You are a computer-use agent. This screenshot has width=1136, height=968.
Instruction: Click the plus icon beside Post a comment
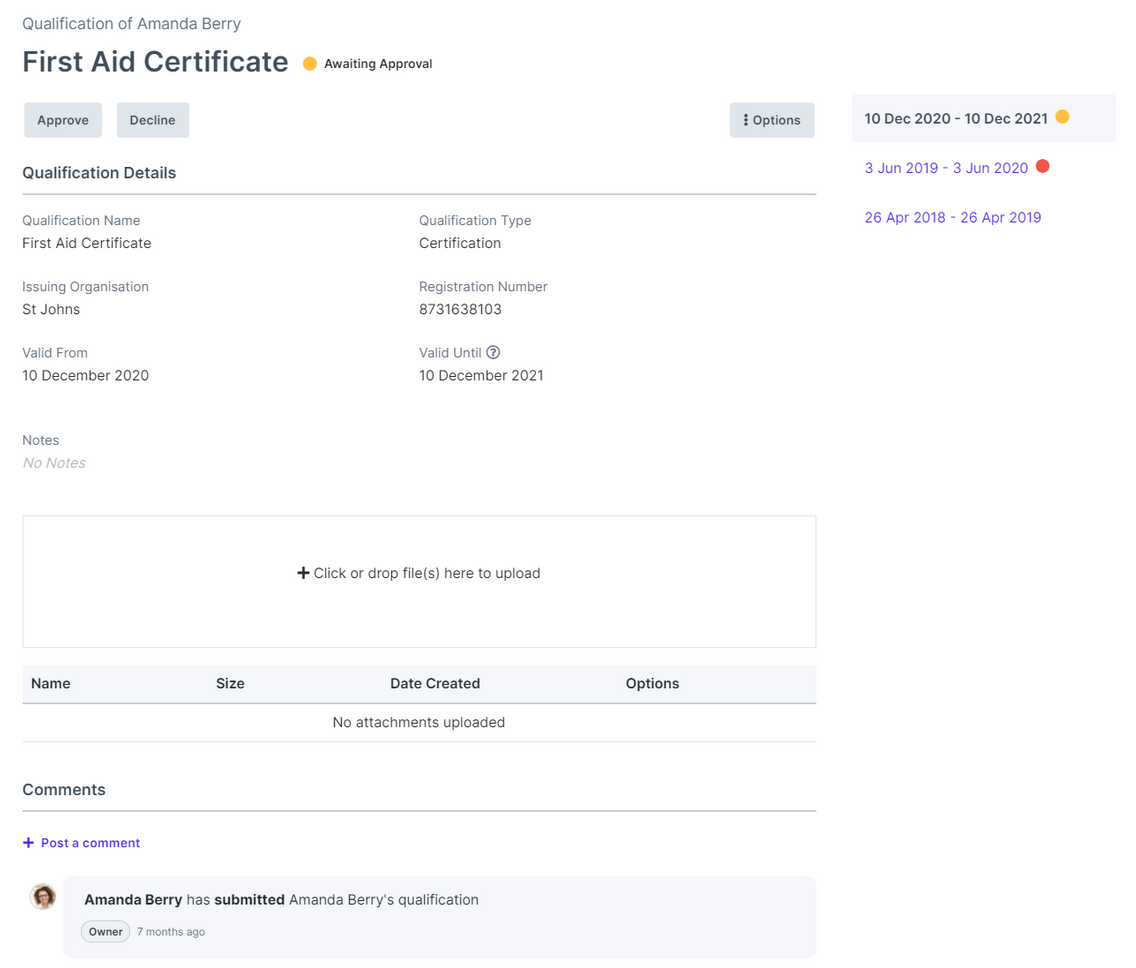coord(28,843)
